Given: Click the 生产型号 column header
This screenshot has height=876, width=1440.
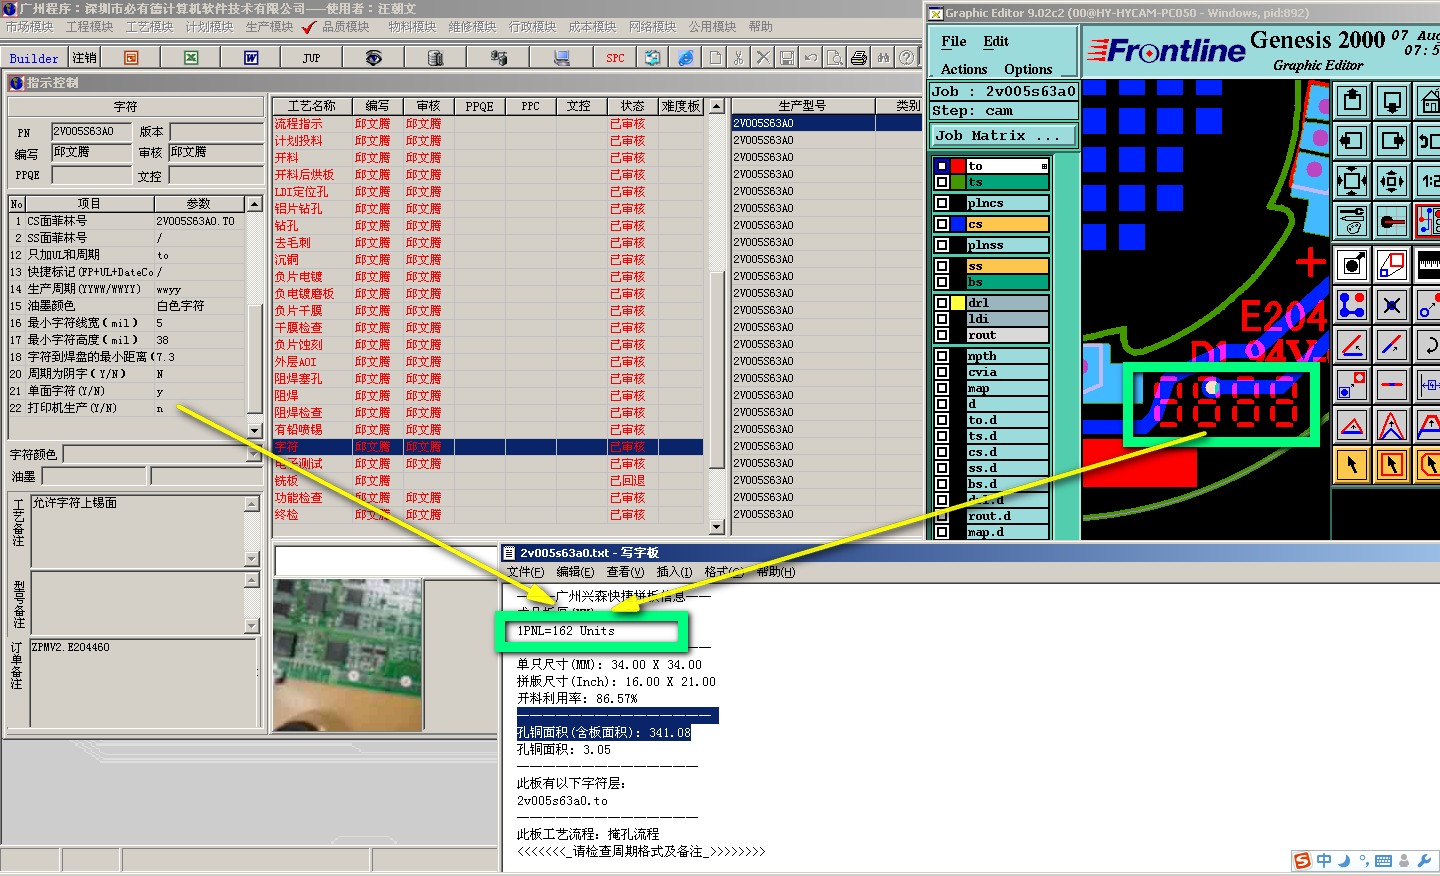Looking at the screenshot, I should [803, 106].
